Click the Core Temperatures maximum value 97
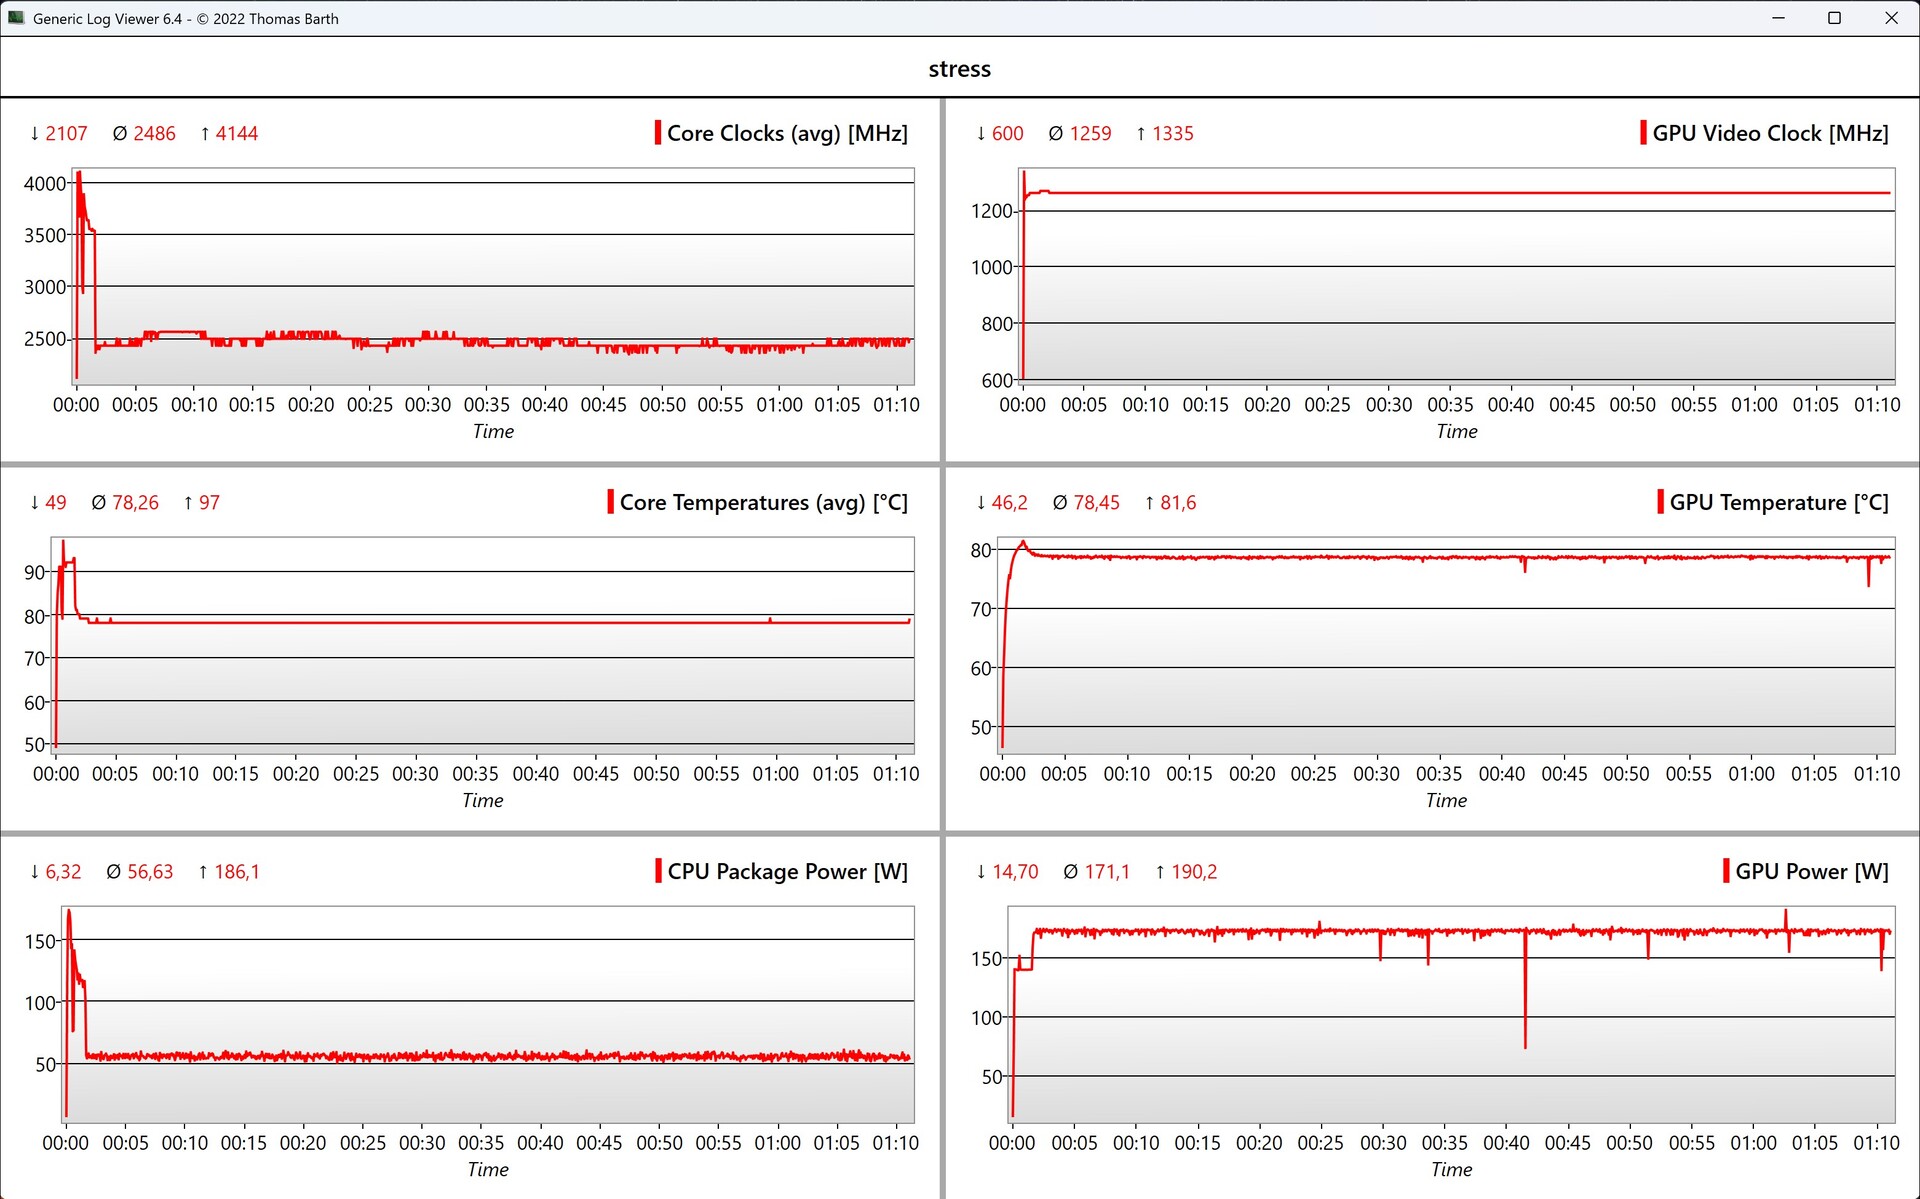This screenshot has height=1199, width=1920. [x=208, y=503]
